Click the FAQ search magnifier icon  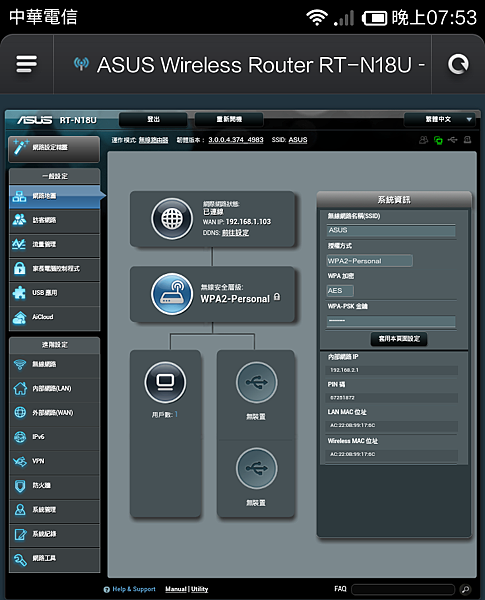pyautogui.click(x=465, y=589)
